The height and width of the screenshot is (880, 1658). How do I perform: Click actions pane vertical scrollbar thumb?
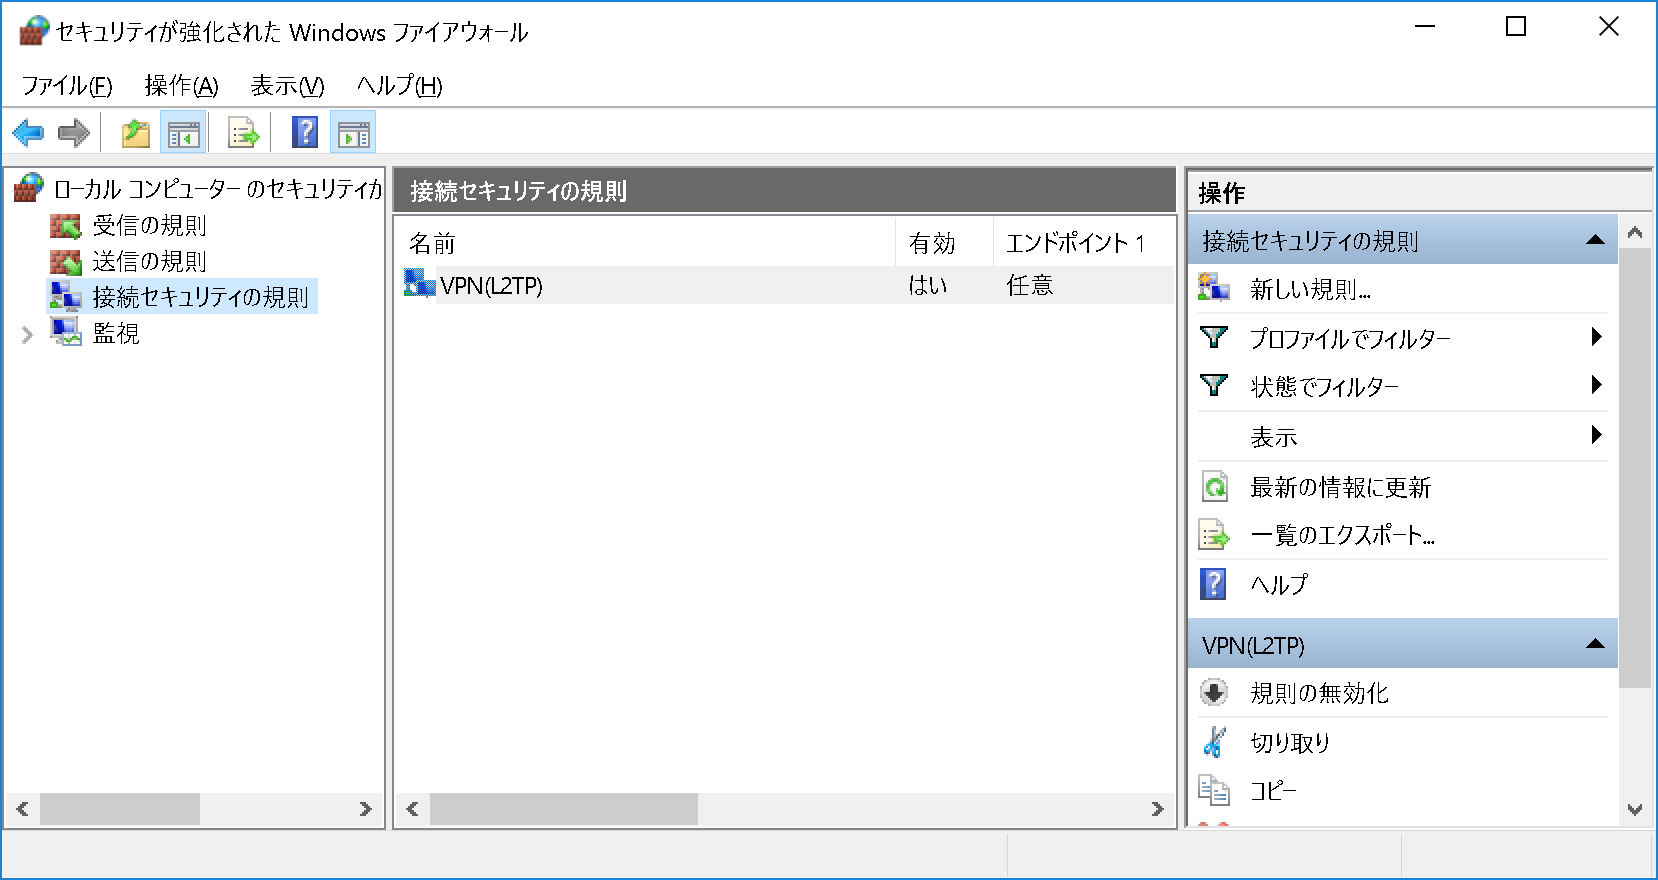click(x=1635, y=468)
